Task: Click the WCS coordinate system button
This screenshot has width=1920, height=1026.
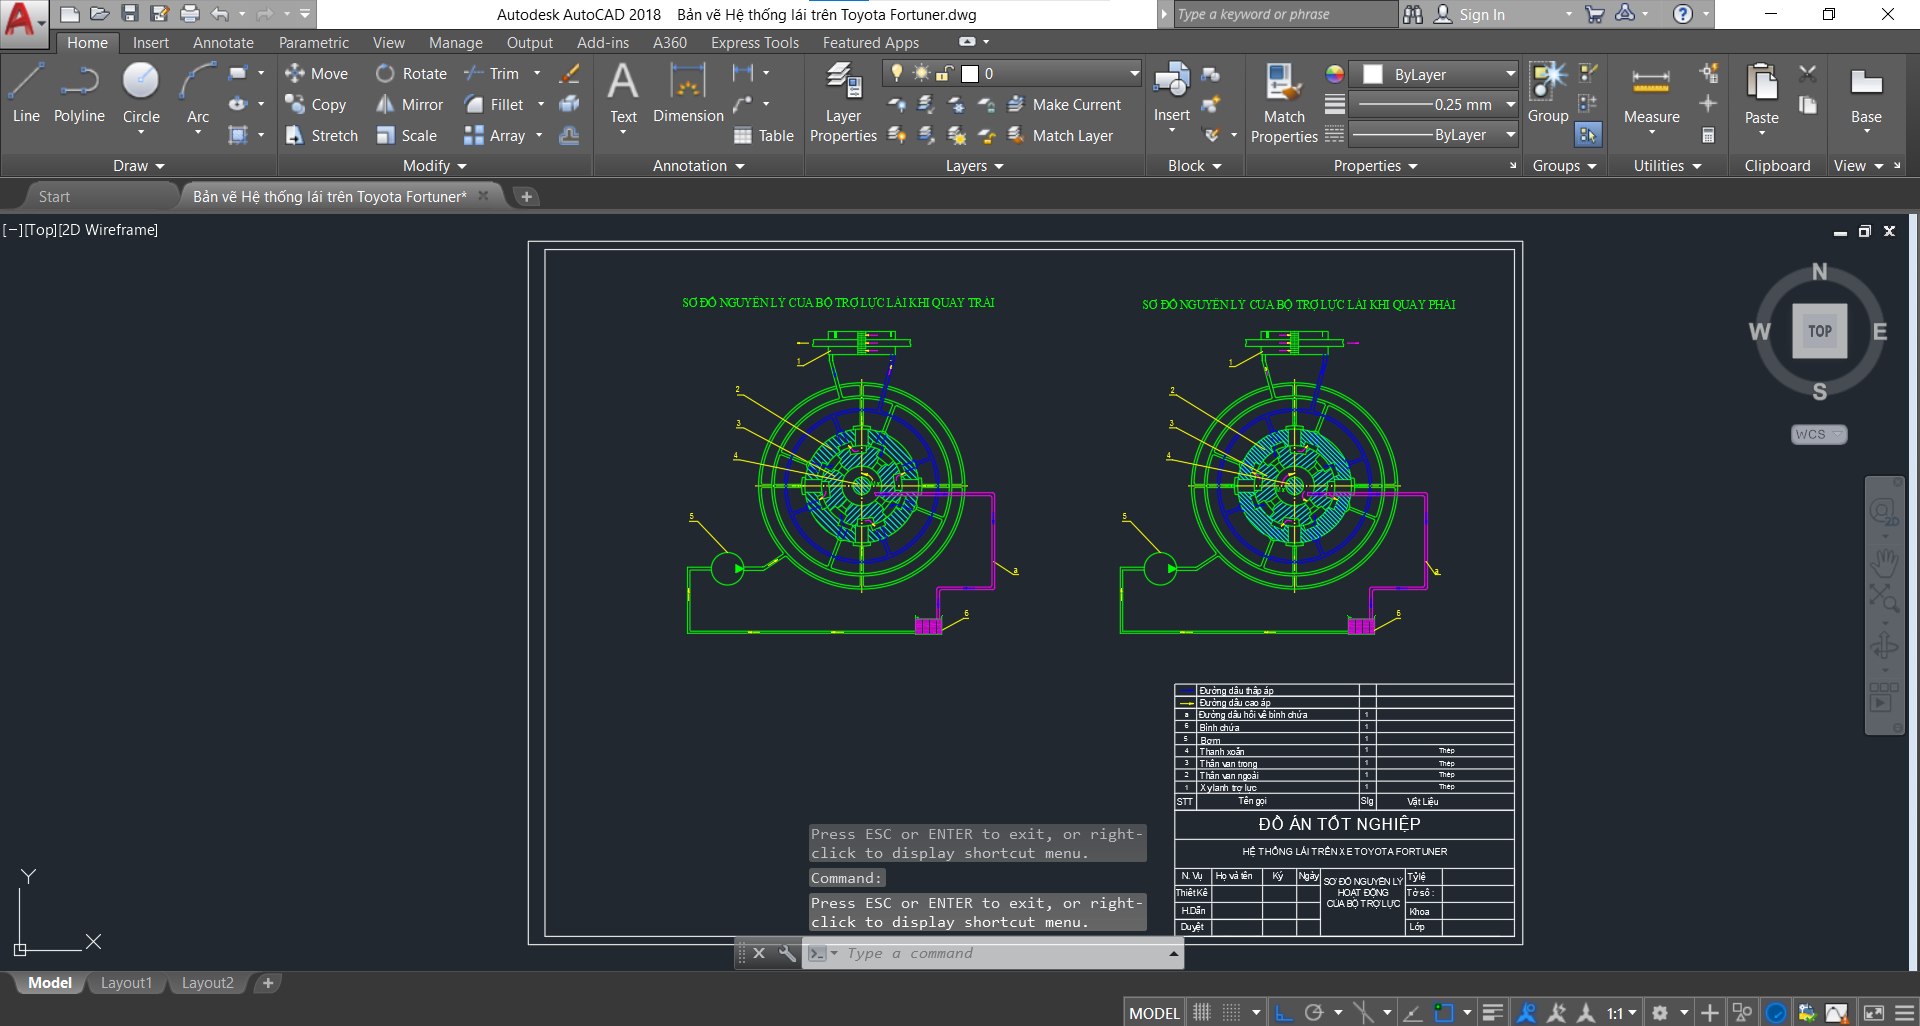Action: (1818, 434)
